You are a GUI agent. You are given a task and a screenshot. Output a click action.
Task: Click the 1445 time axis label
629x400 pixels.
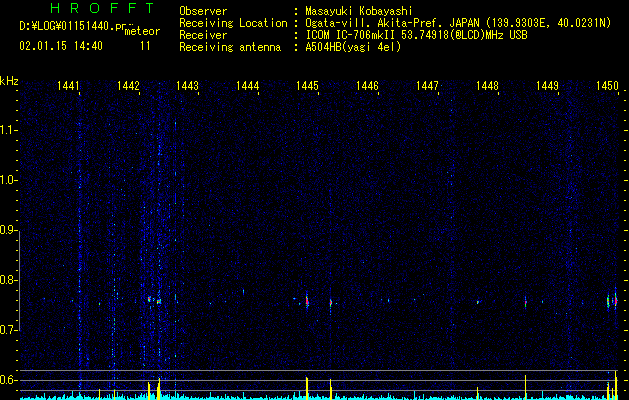[x=307, y=85]
